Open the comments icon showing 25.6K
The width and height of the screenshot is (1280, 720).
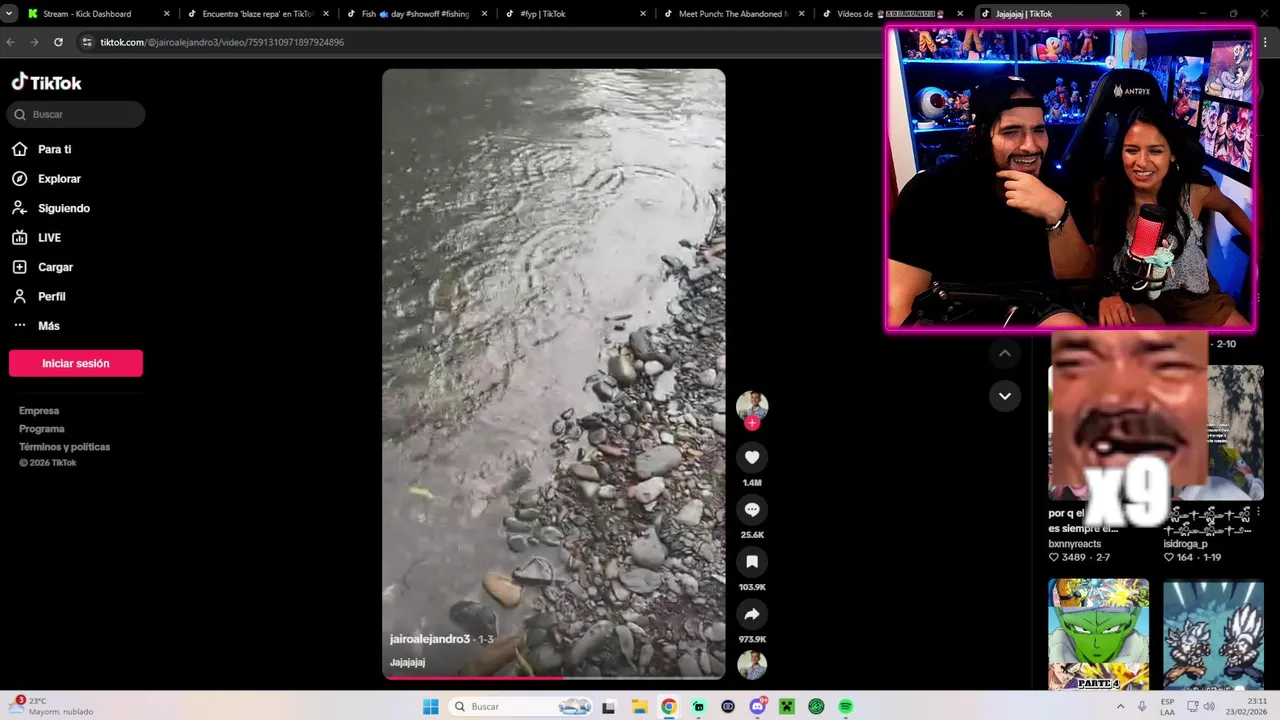pyautogui.click(x=752, y=510)
